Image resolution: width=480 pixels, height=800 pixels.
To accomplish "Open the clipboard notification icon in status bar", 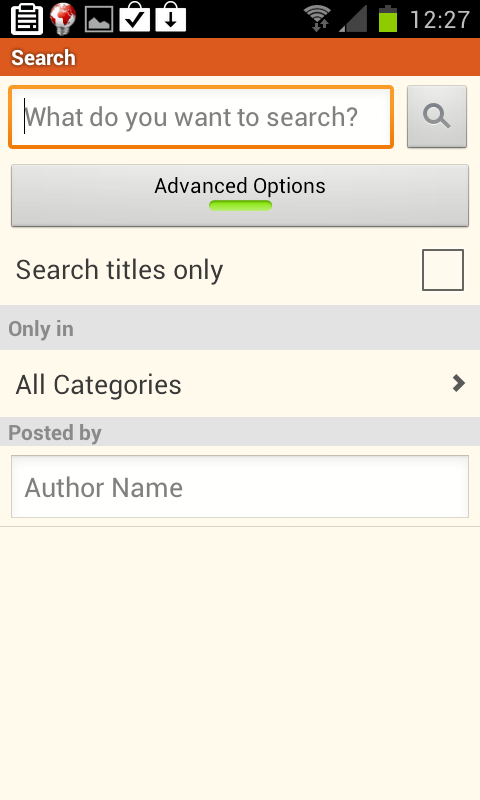I will coord(27,19).
